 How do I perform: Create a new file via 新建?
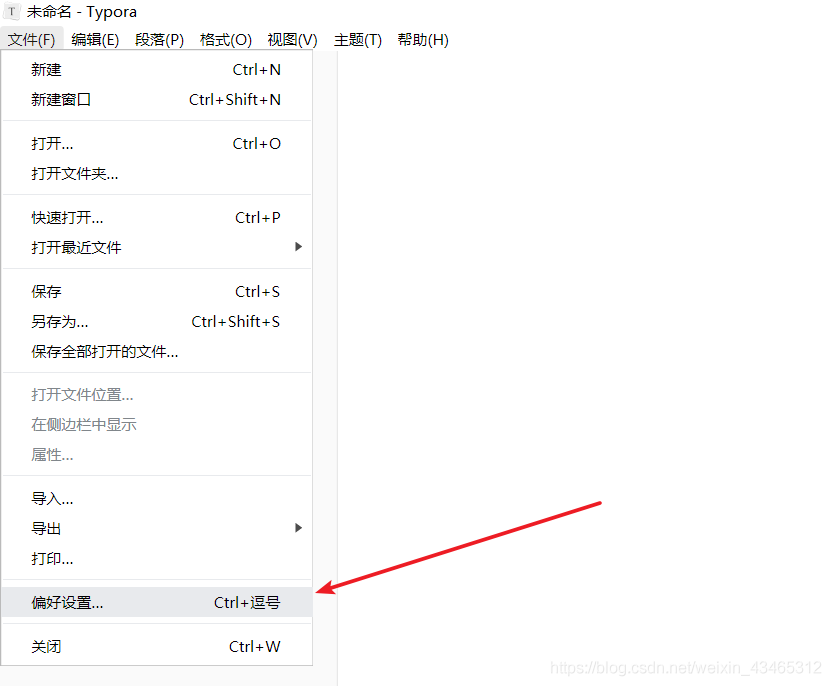click(x=46, y=70)
